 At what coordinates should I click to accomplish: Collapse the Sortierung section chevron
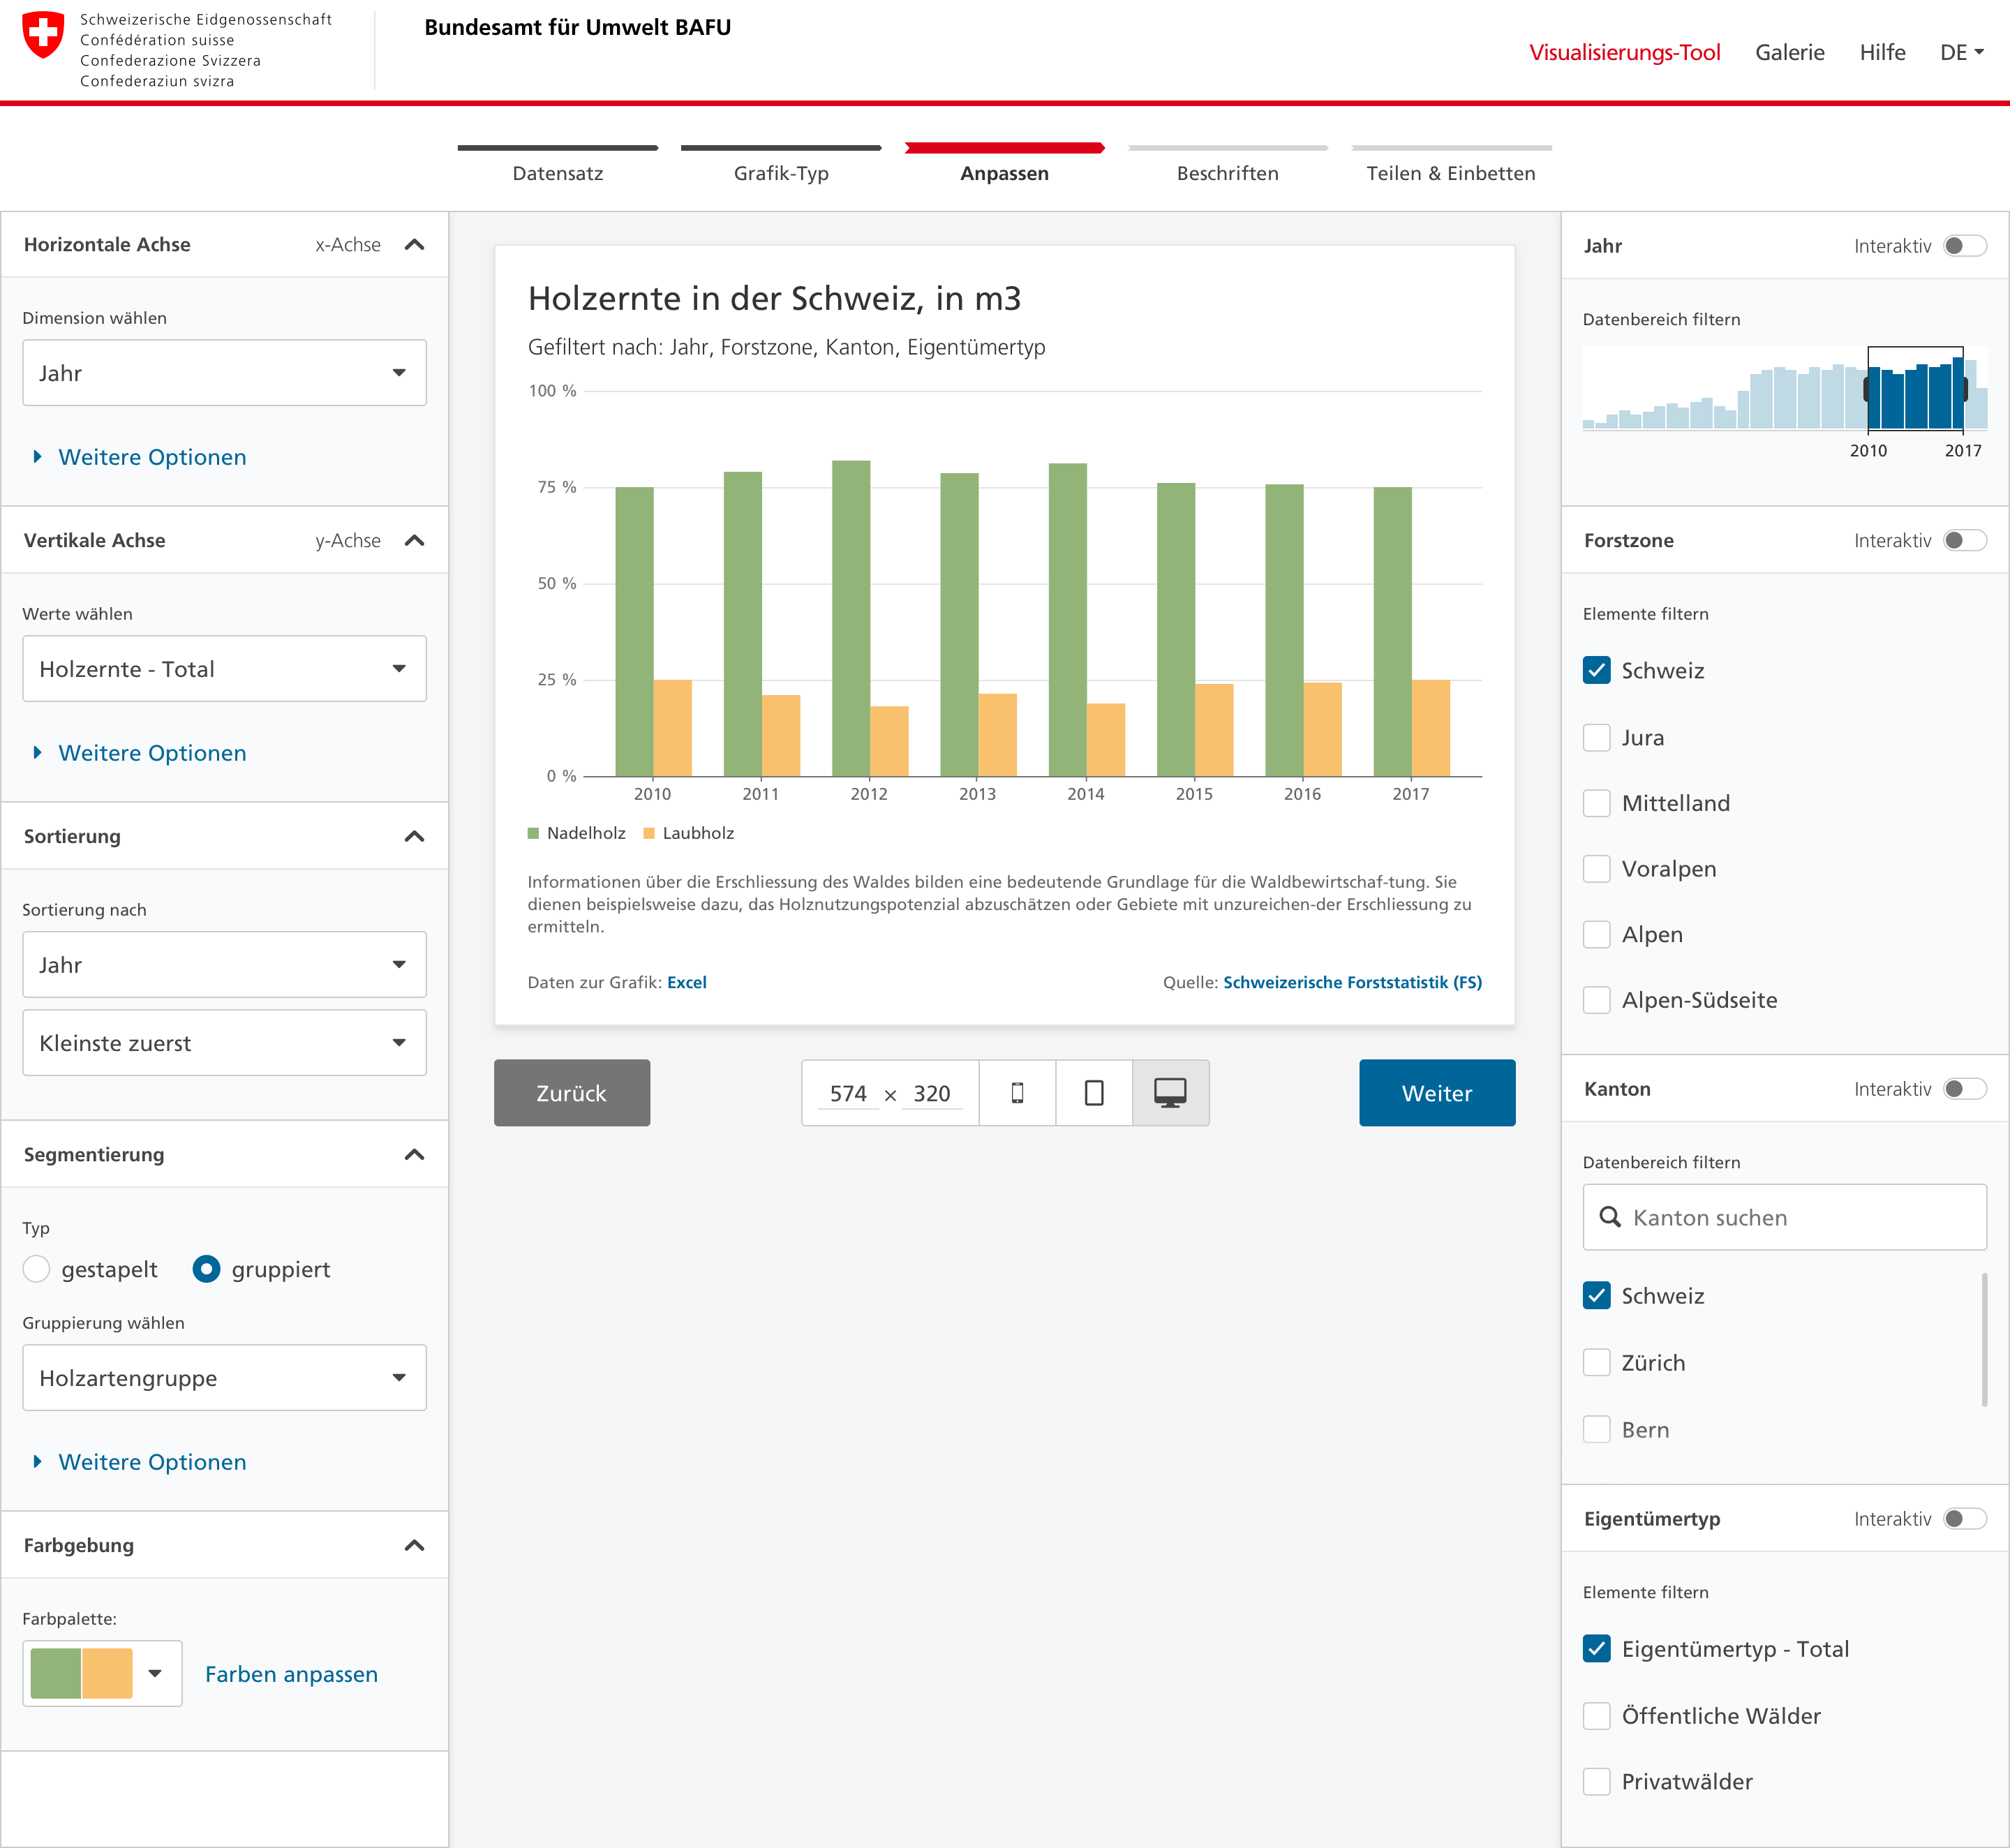point(414,837)
